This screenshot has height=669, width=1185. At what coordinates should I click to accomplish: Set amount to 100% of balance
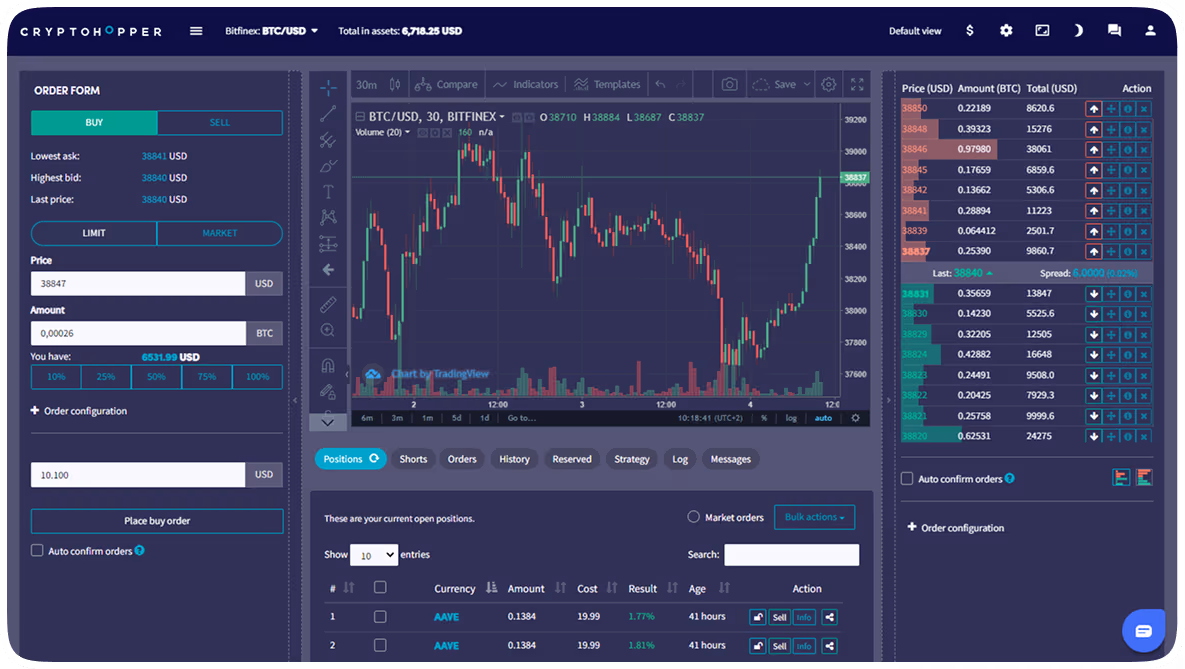pos(257,376)
